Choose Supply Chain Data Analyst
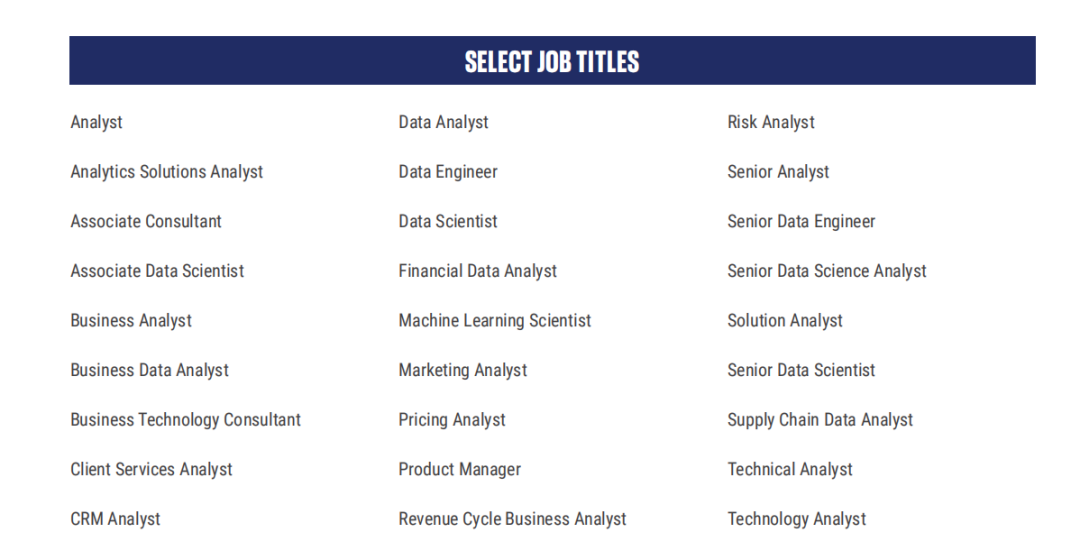The width and height of the screenshot is (1080, 560). 820,420
